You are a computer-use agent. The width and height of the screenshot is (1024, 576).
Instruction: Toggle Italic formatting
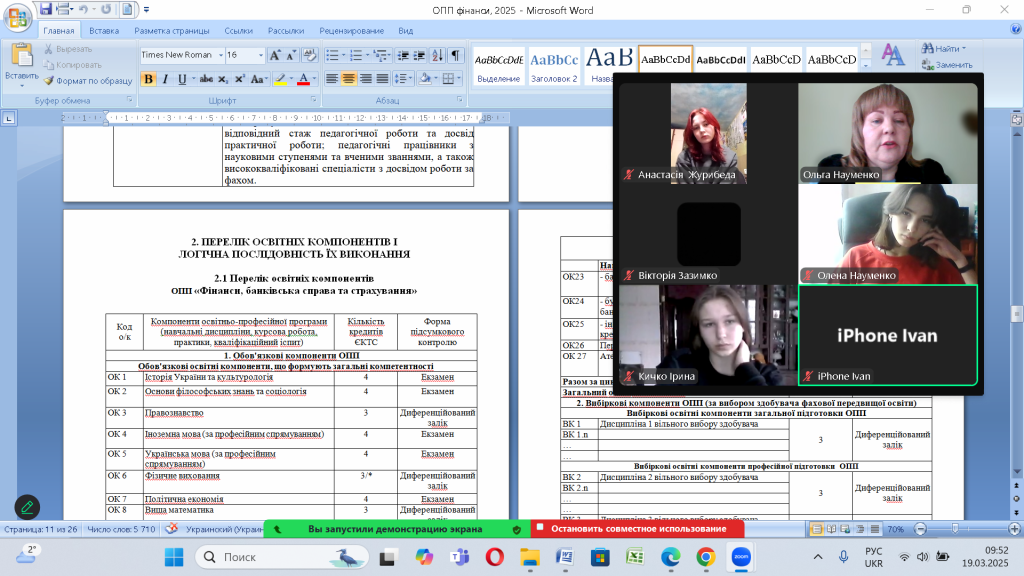(x=165, y=79)
